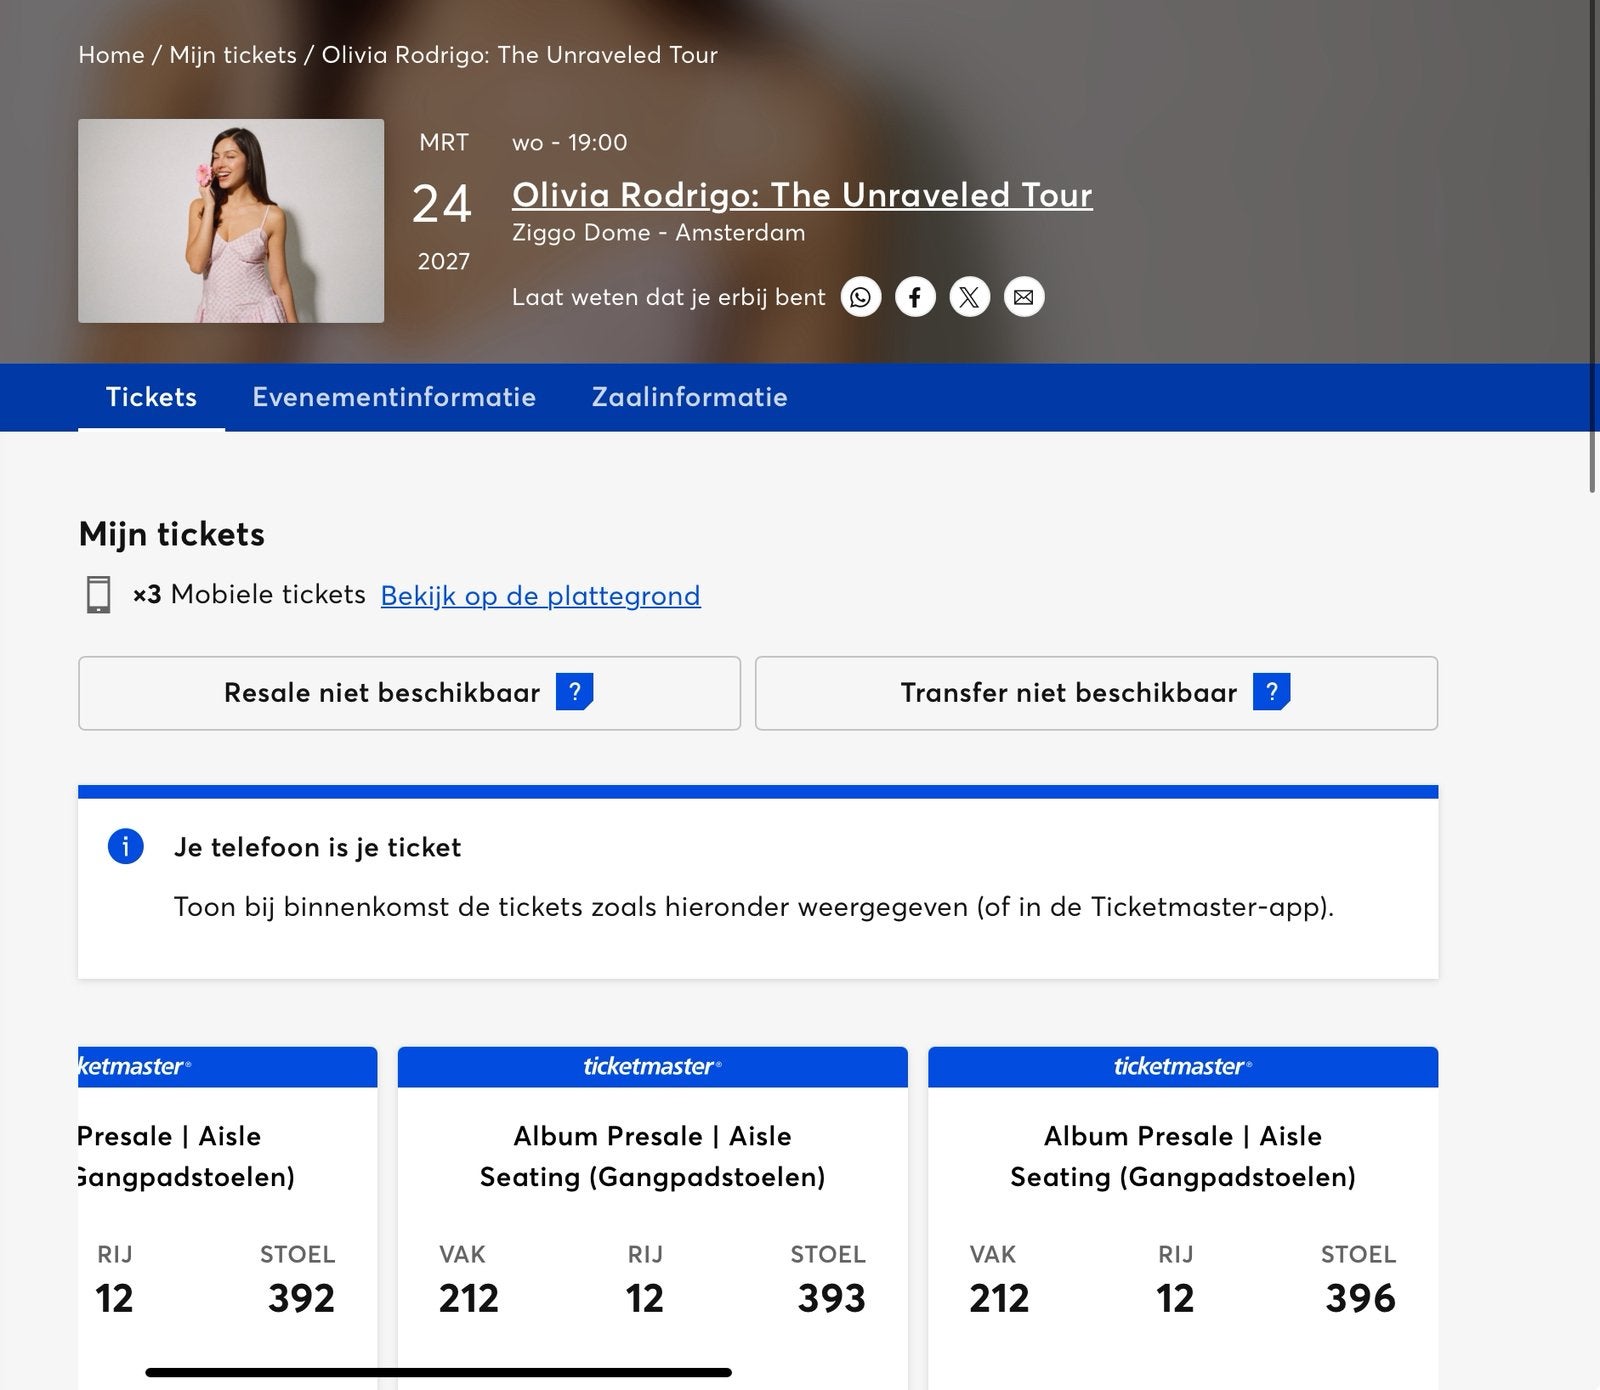The image size is (1600, 1390).
Task: Select the ticket card for seat 392
Action: 228,1217
